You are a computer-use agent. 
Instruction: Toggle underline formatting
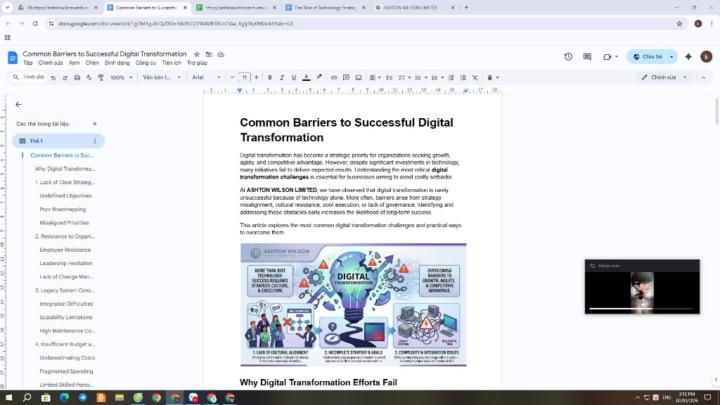295,77
